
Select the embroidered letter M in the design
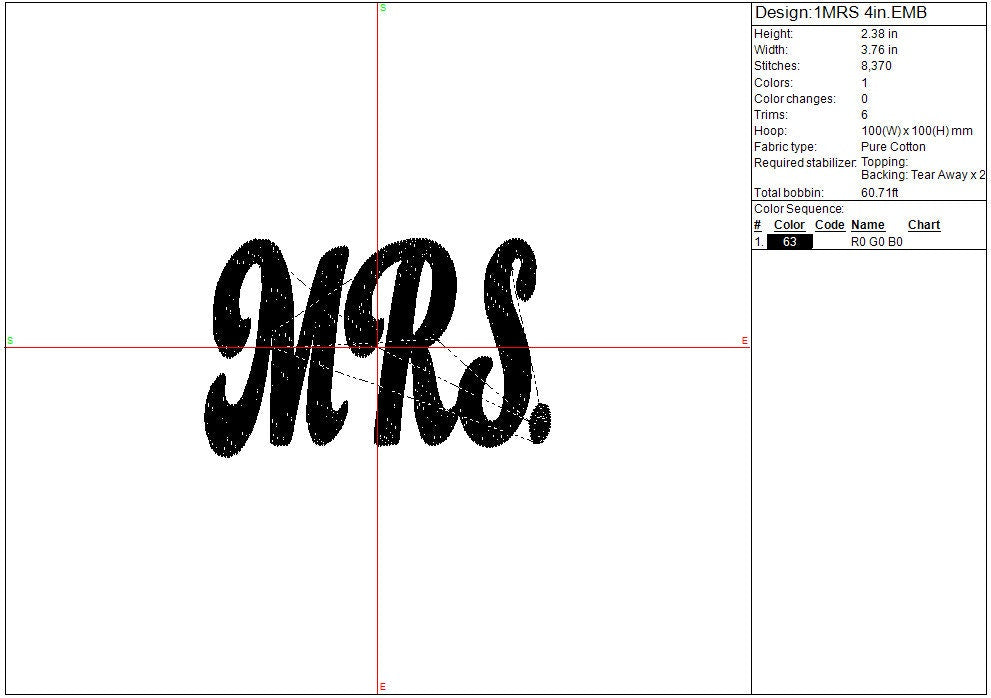(277, 345)
